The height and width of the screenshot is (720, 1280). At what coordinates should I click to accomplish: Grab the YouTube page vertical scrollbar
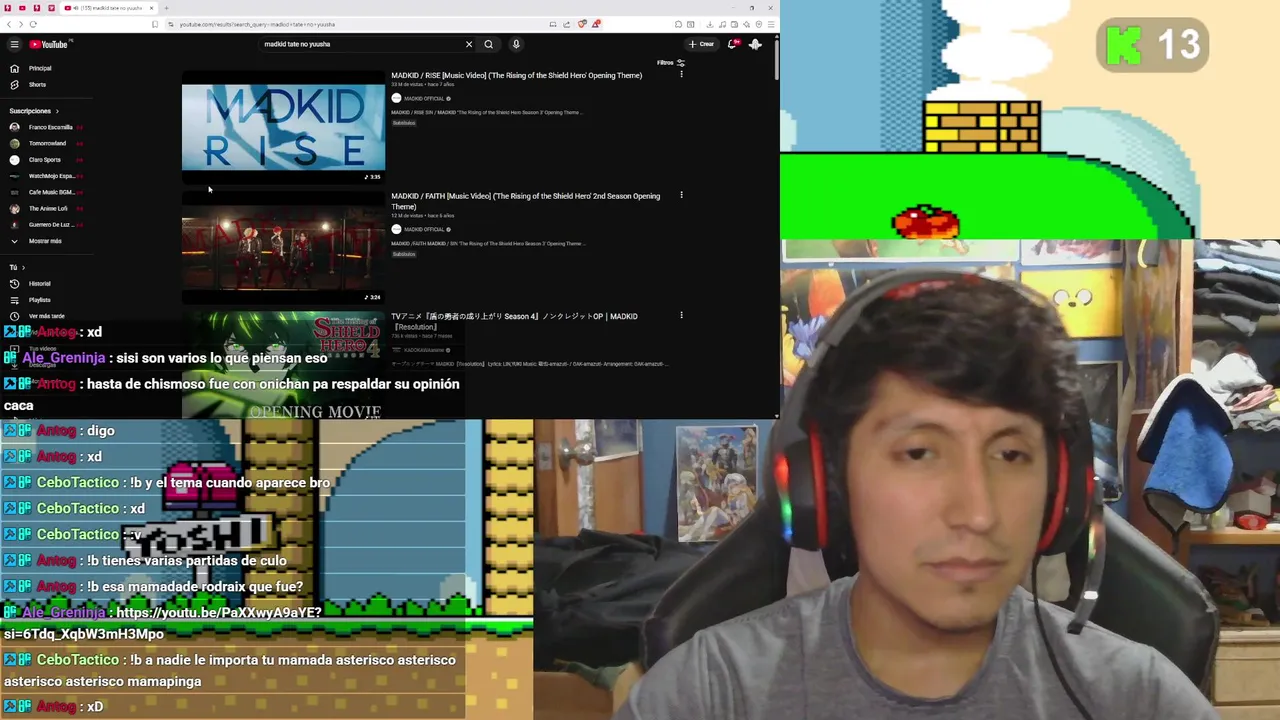pos(776,60)
